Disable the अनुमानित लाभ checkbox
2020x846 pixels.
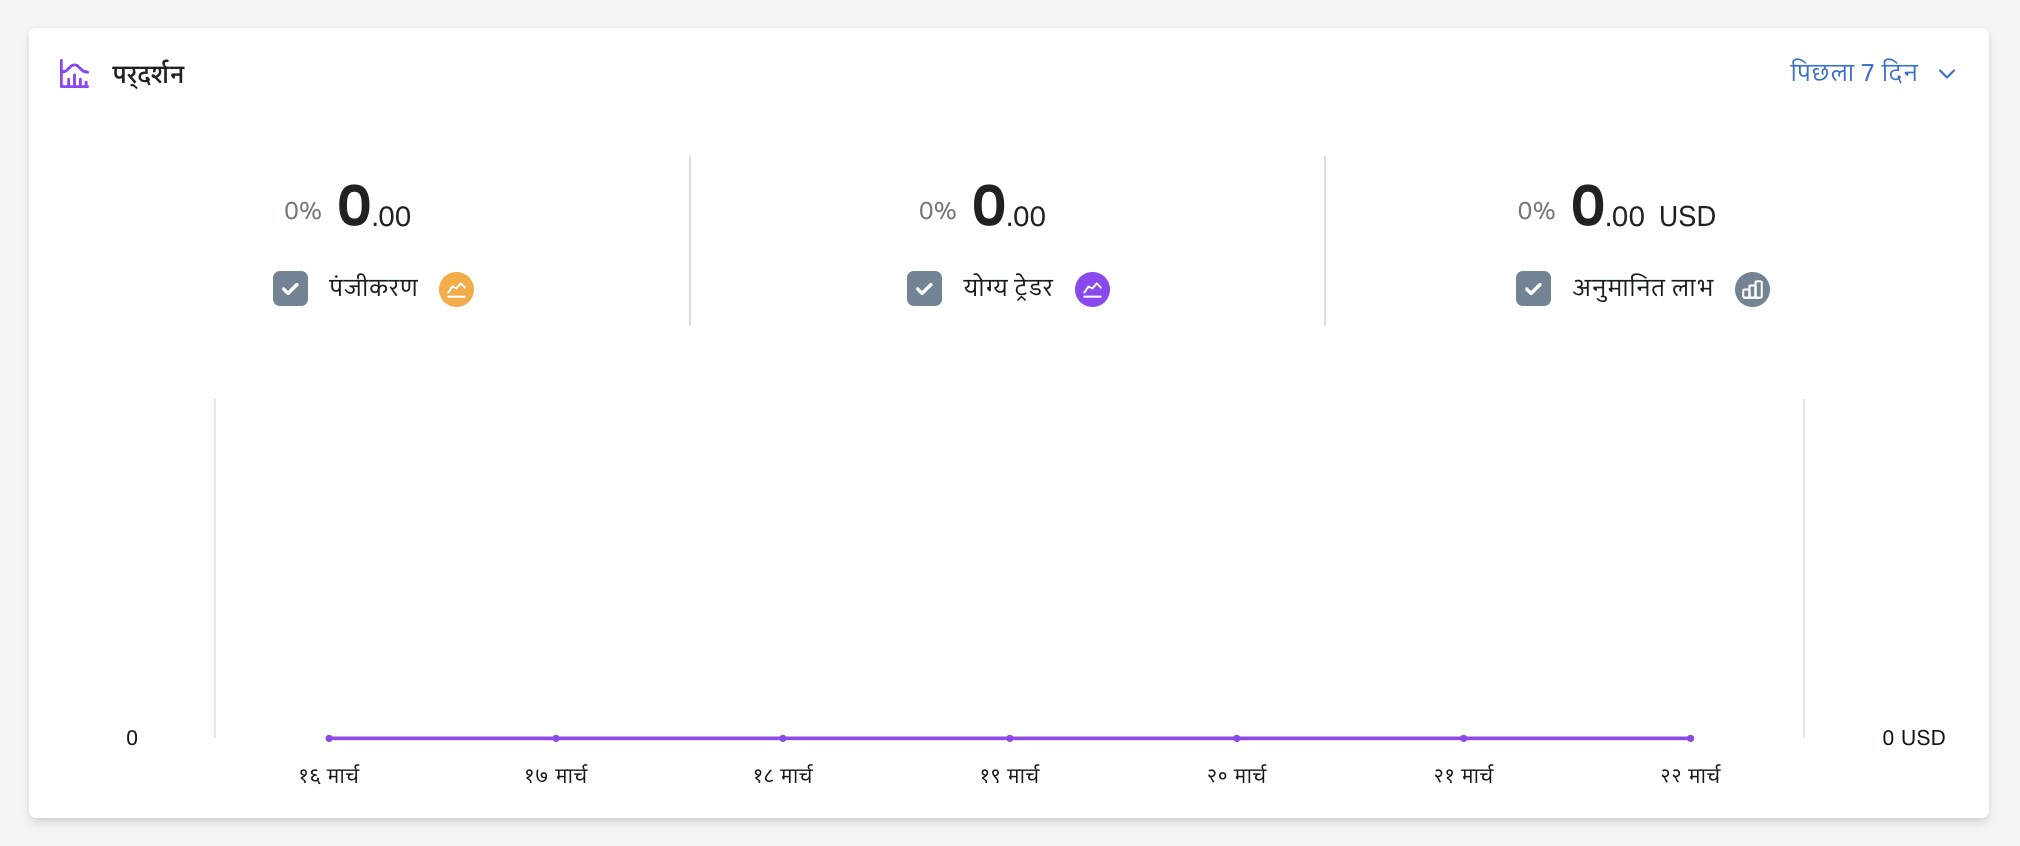(x=1533, y=289)
